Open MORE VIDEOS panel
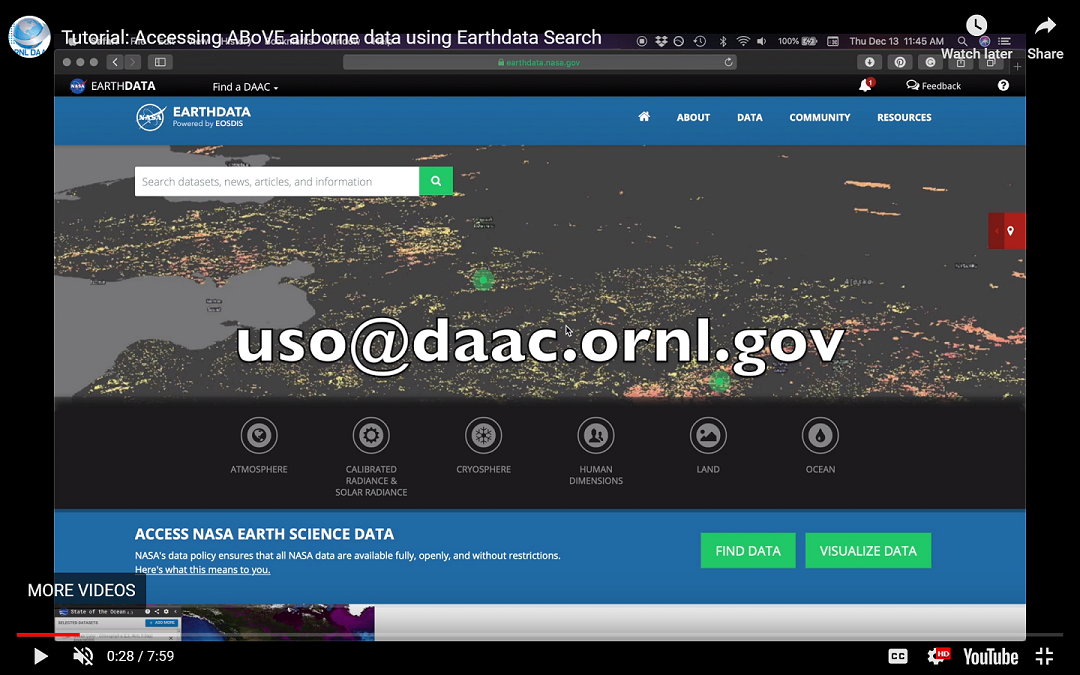 pyautogui.click(x=81, y=590)
